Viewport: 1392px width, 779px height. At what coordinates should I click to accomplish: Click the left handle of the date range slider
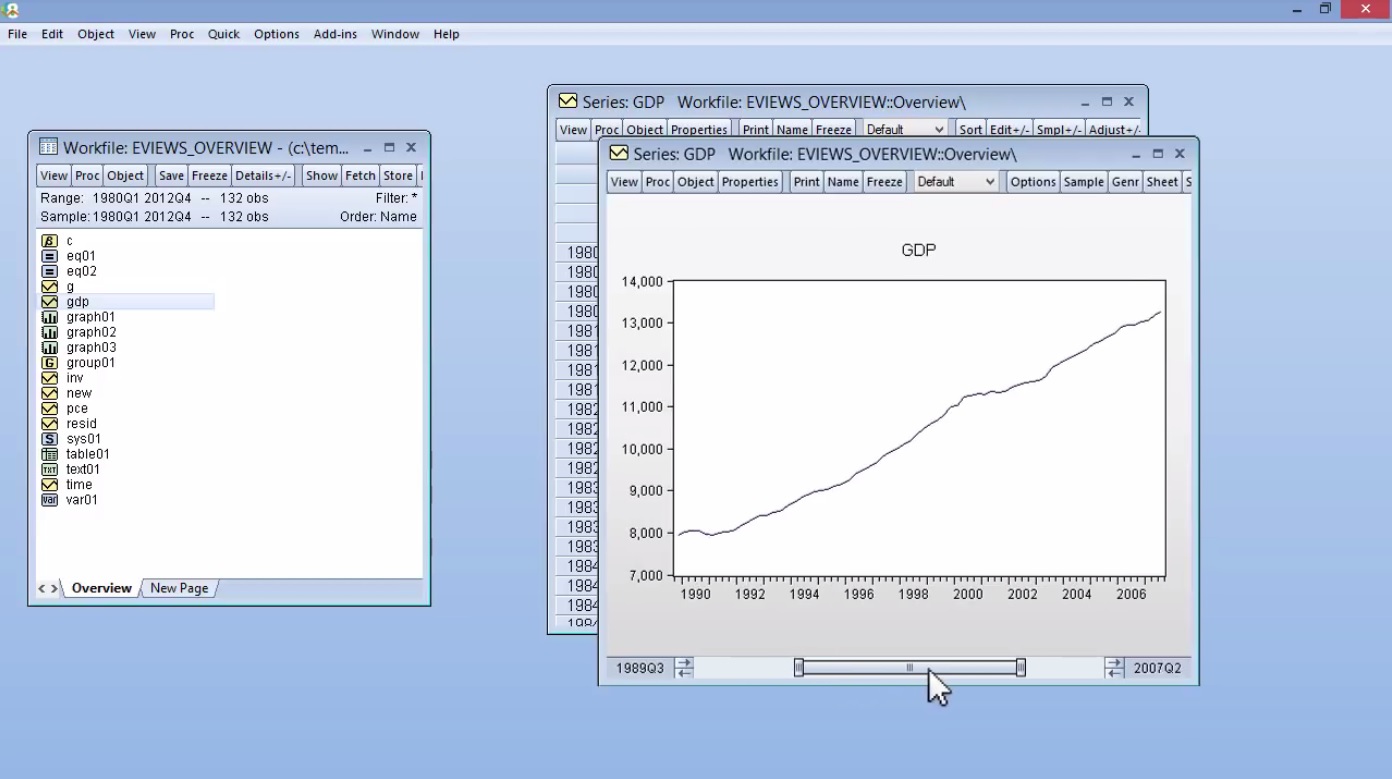click(798, 668)
